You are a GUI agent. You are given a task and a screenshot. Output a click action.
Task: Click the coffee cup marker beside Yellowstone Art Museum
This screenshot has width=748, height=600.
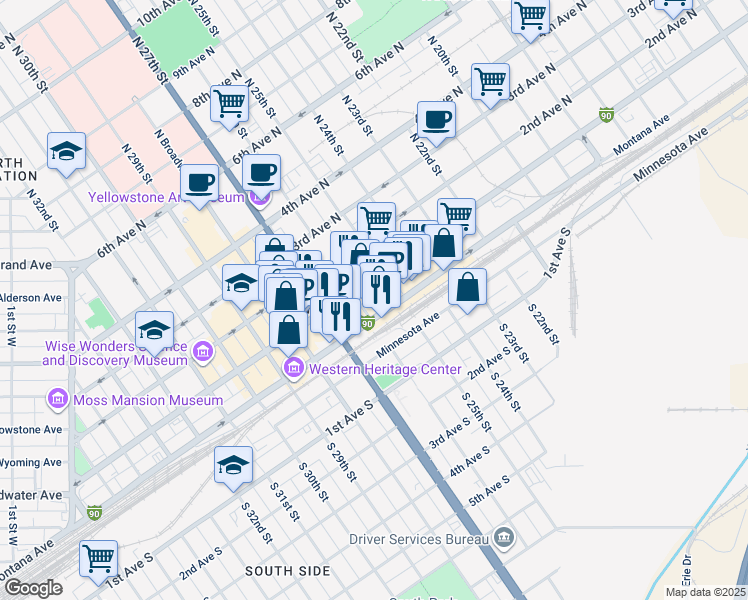click(x=261, y=174)
